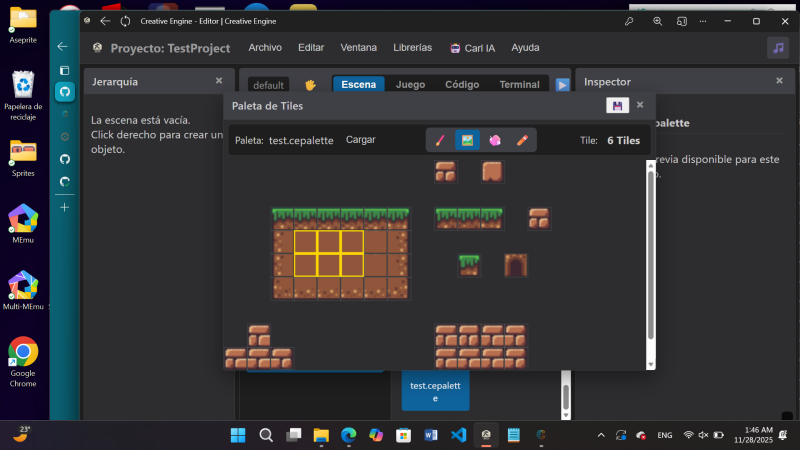800x450 pixels.
Task: Switch to the Juego tab
Action: point(410,85)
